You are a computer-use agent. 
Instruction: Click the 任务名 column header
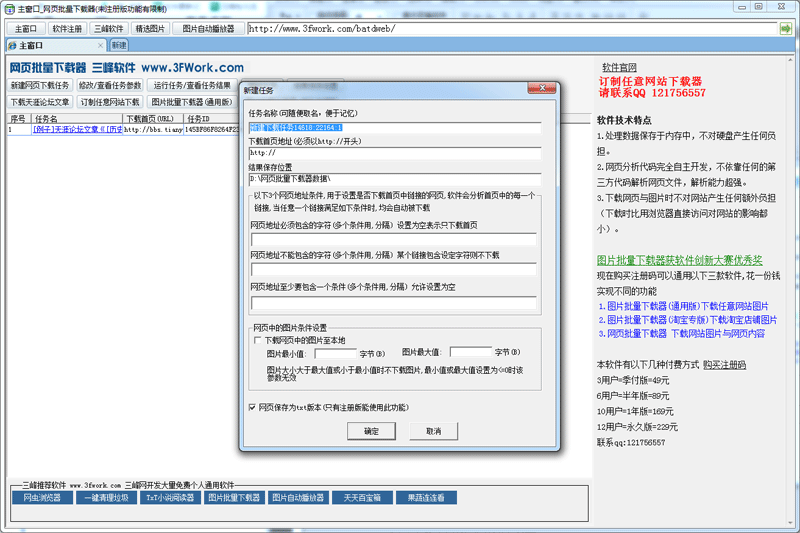77,119
